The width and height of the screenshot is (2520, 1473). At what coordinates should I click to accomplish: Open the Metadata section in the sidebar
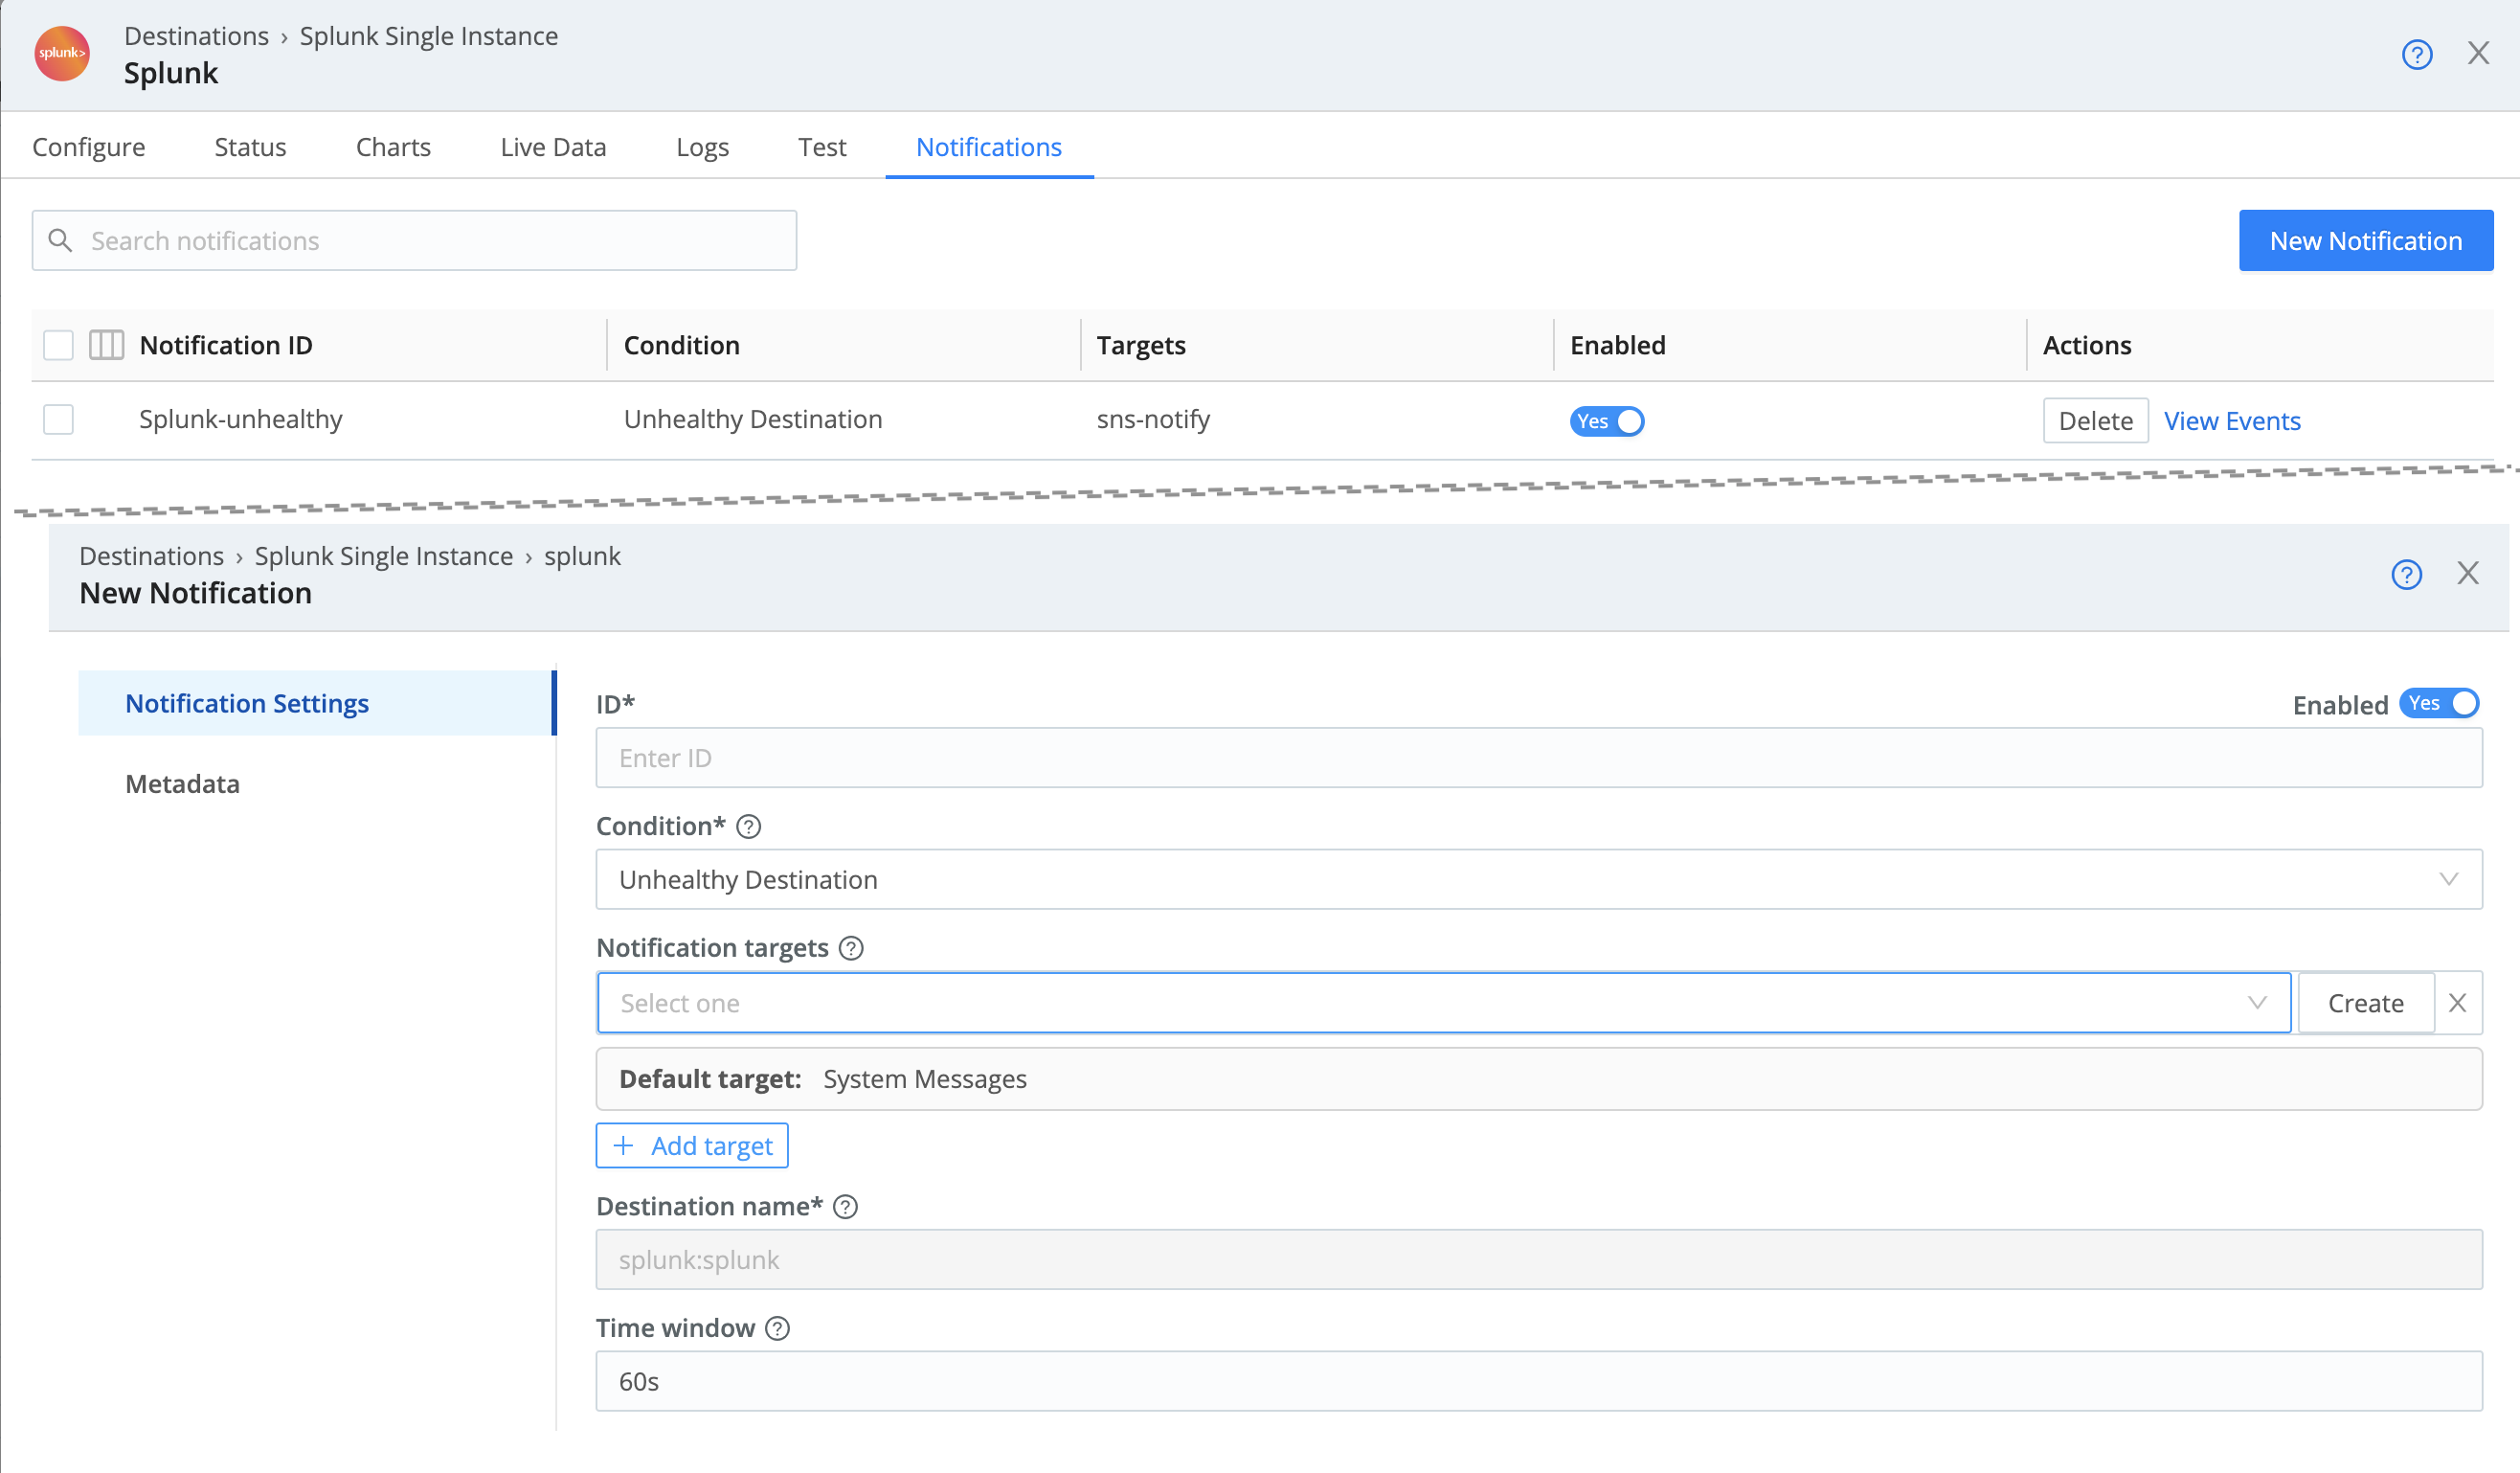click(x=182, y=784)
